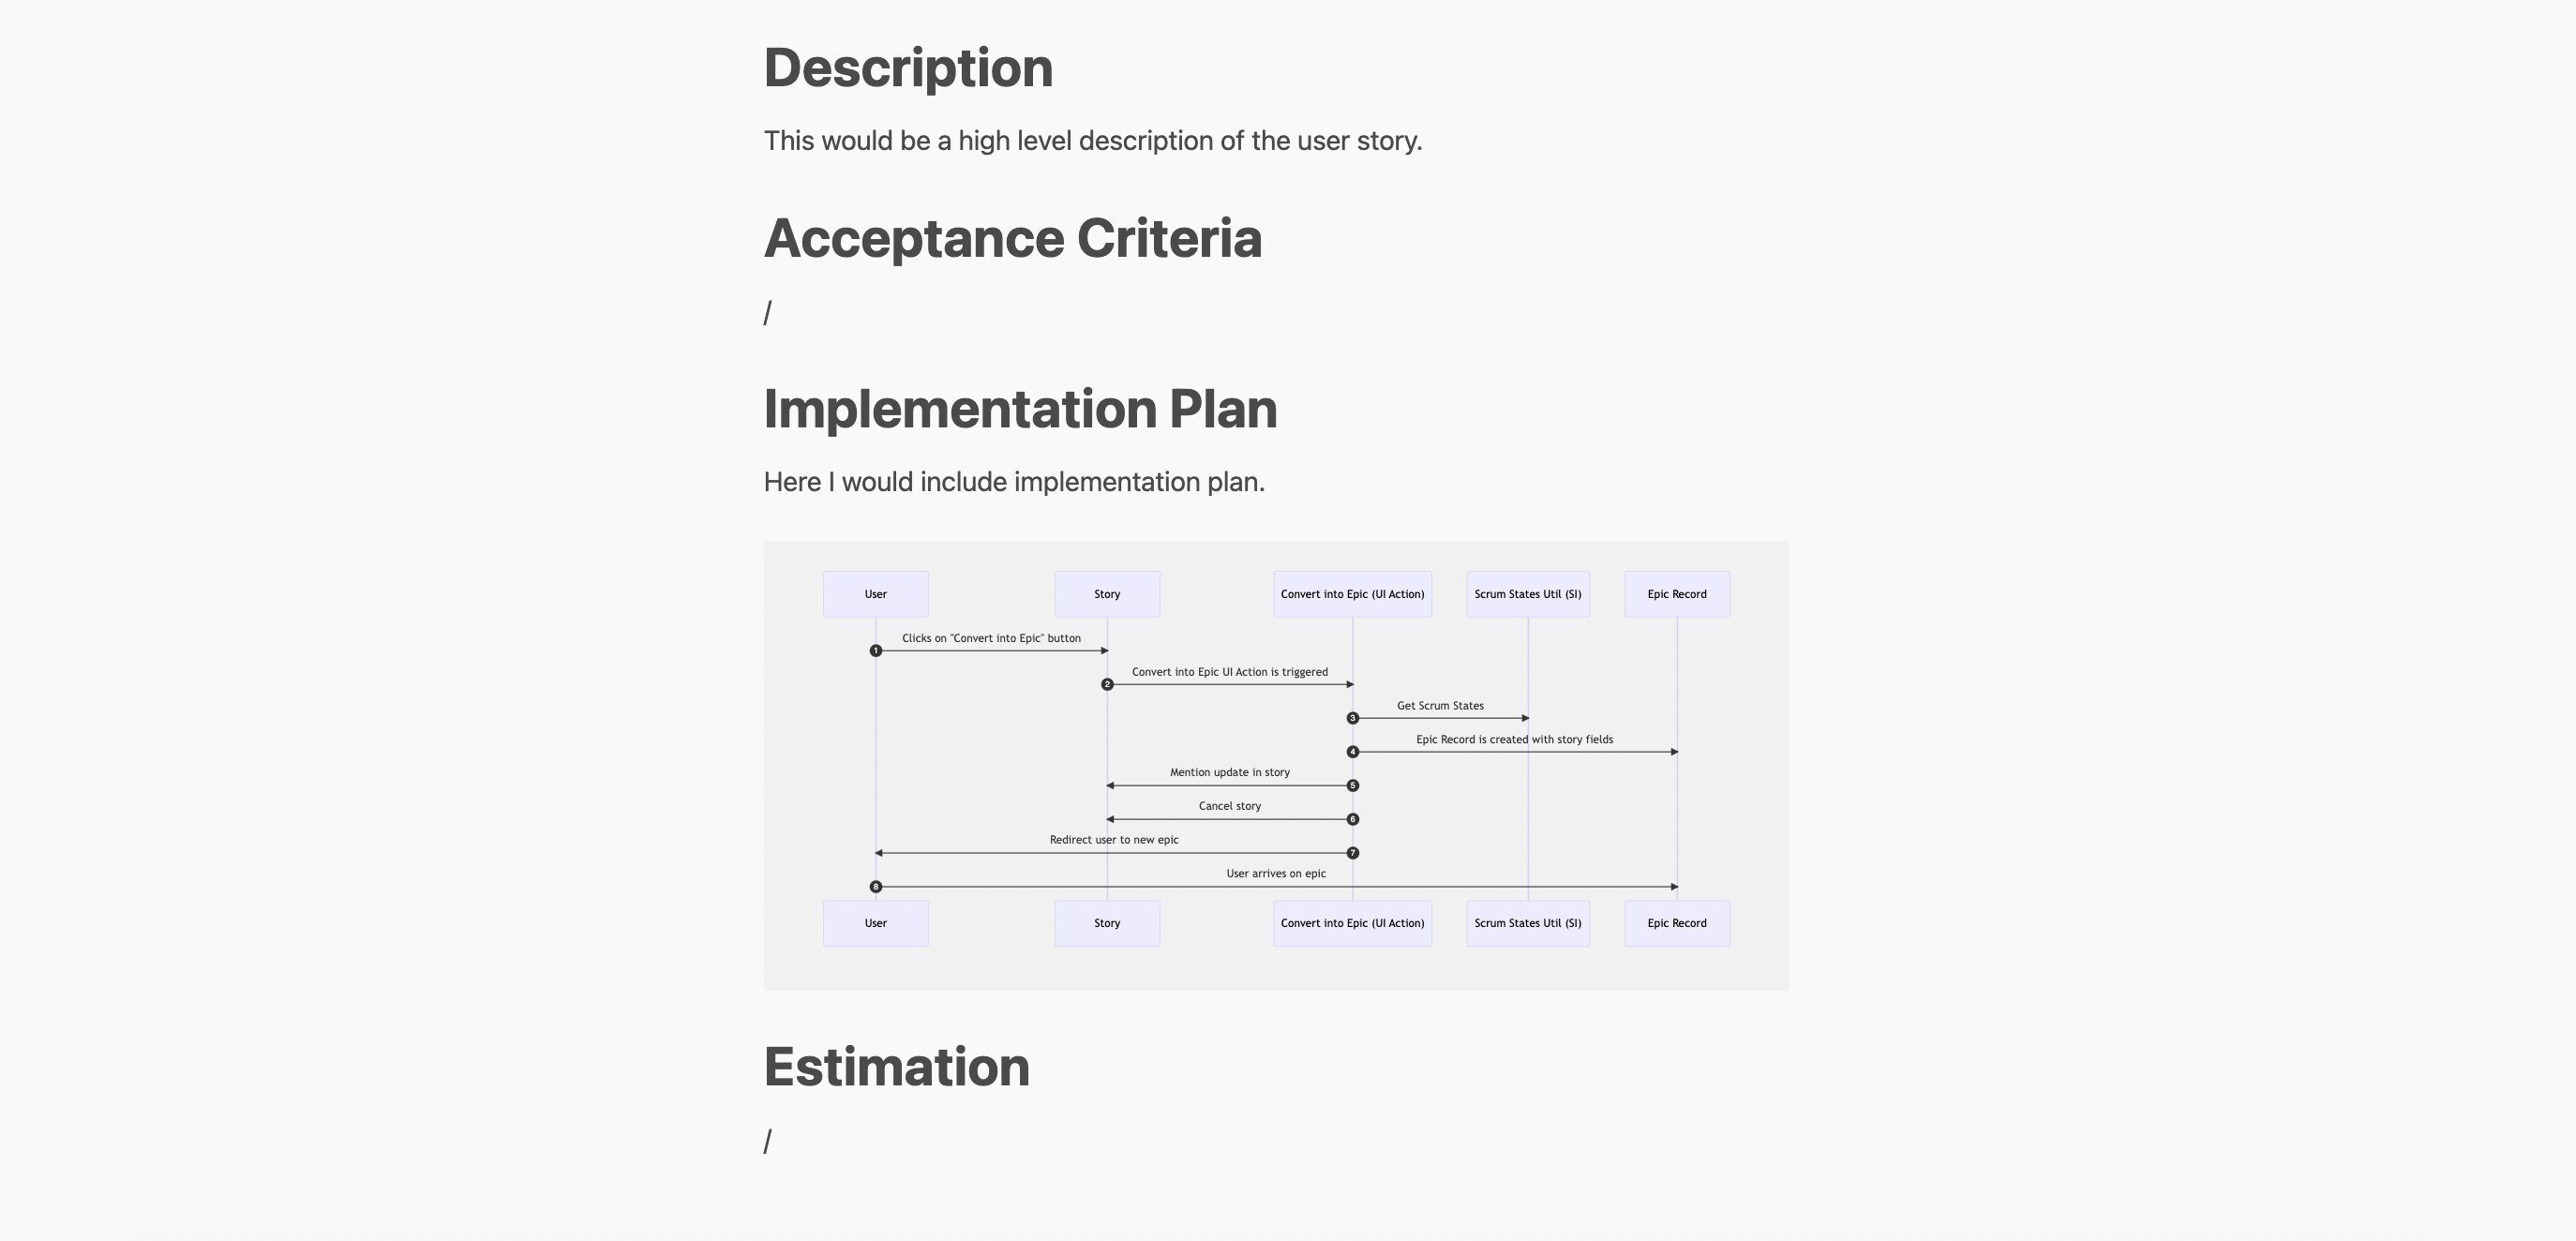Select the step 3 sequence marker
The image size is (2576, 1241).
(1353, 718)
